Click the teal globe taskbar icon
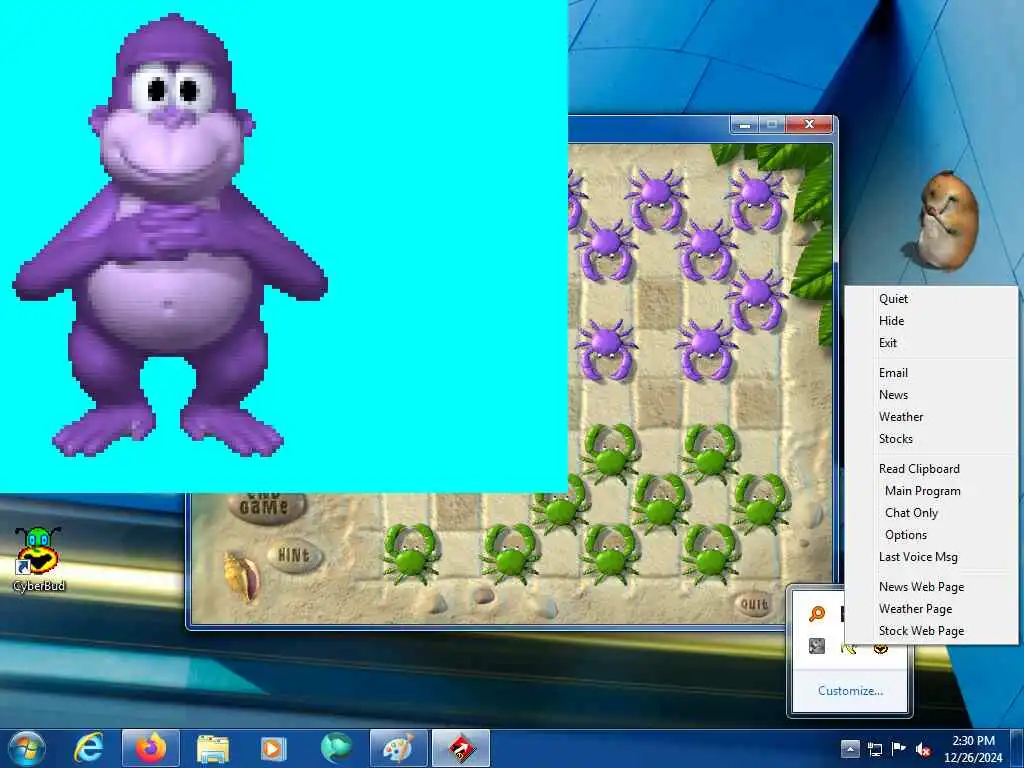 pos(336,748)
